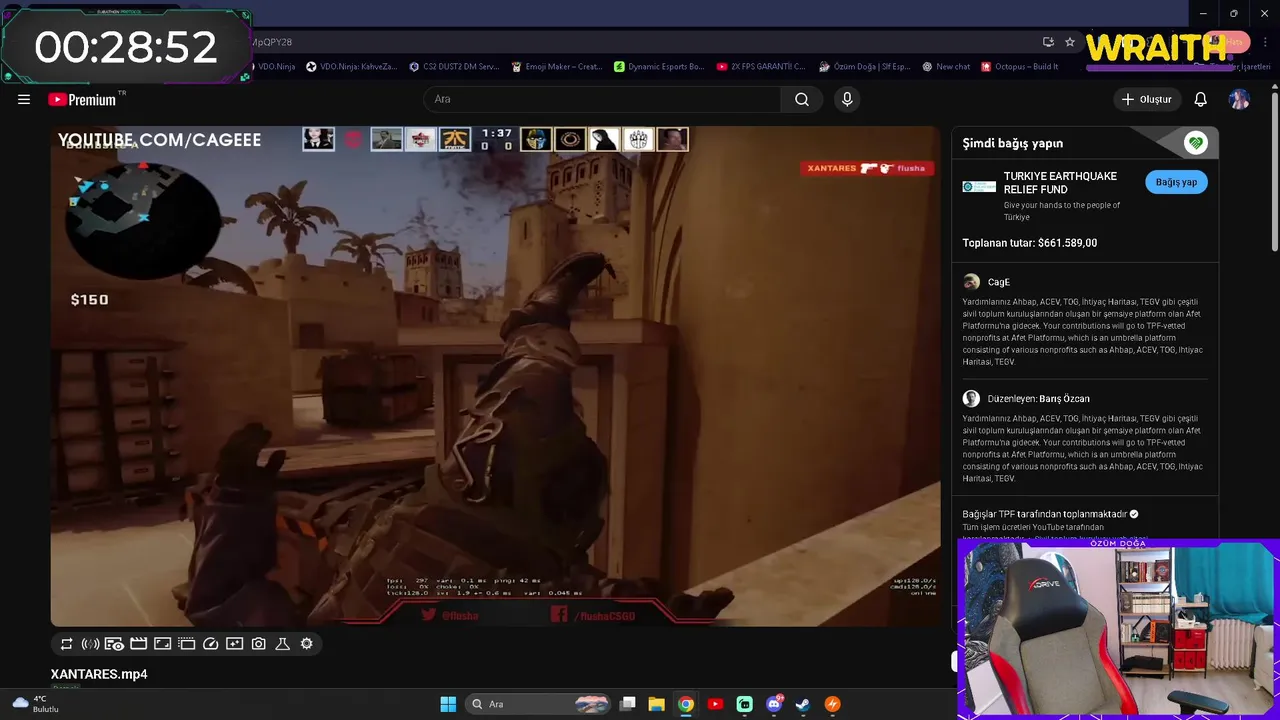The image size is (1280, 720).
Task: Click the picture-in-picture frame icon below player
Action: tap(162, 644)
